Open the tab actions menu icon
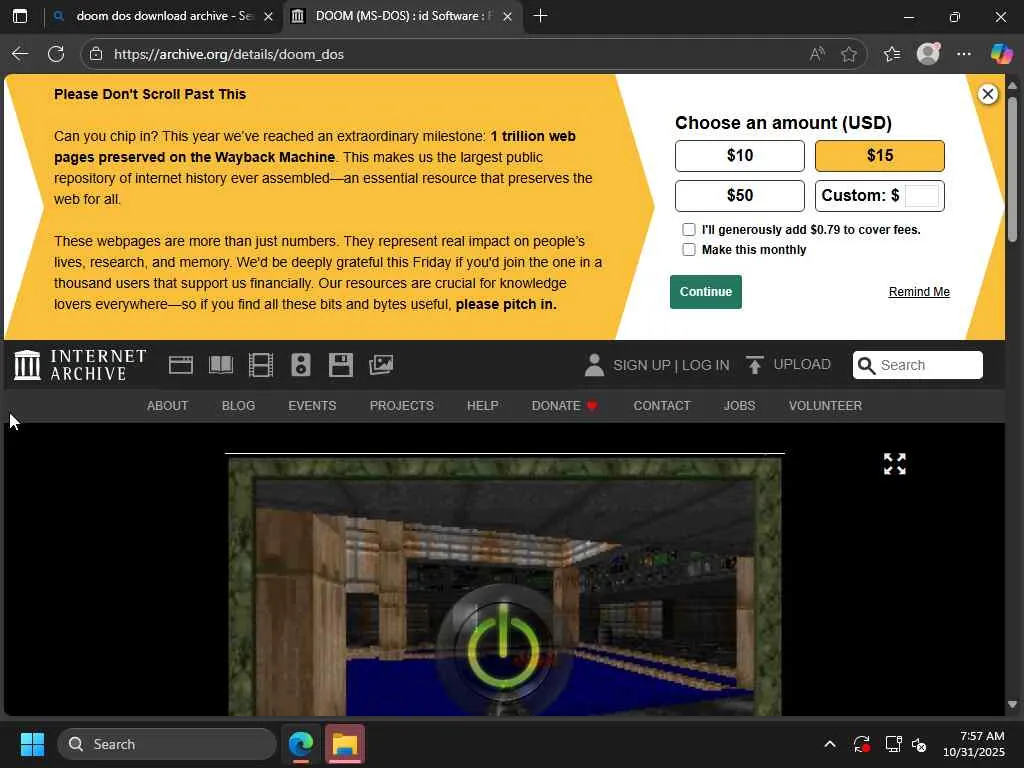The image size is (1024, 768). tap(20, 16)
